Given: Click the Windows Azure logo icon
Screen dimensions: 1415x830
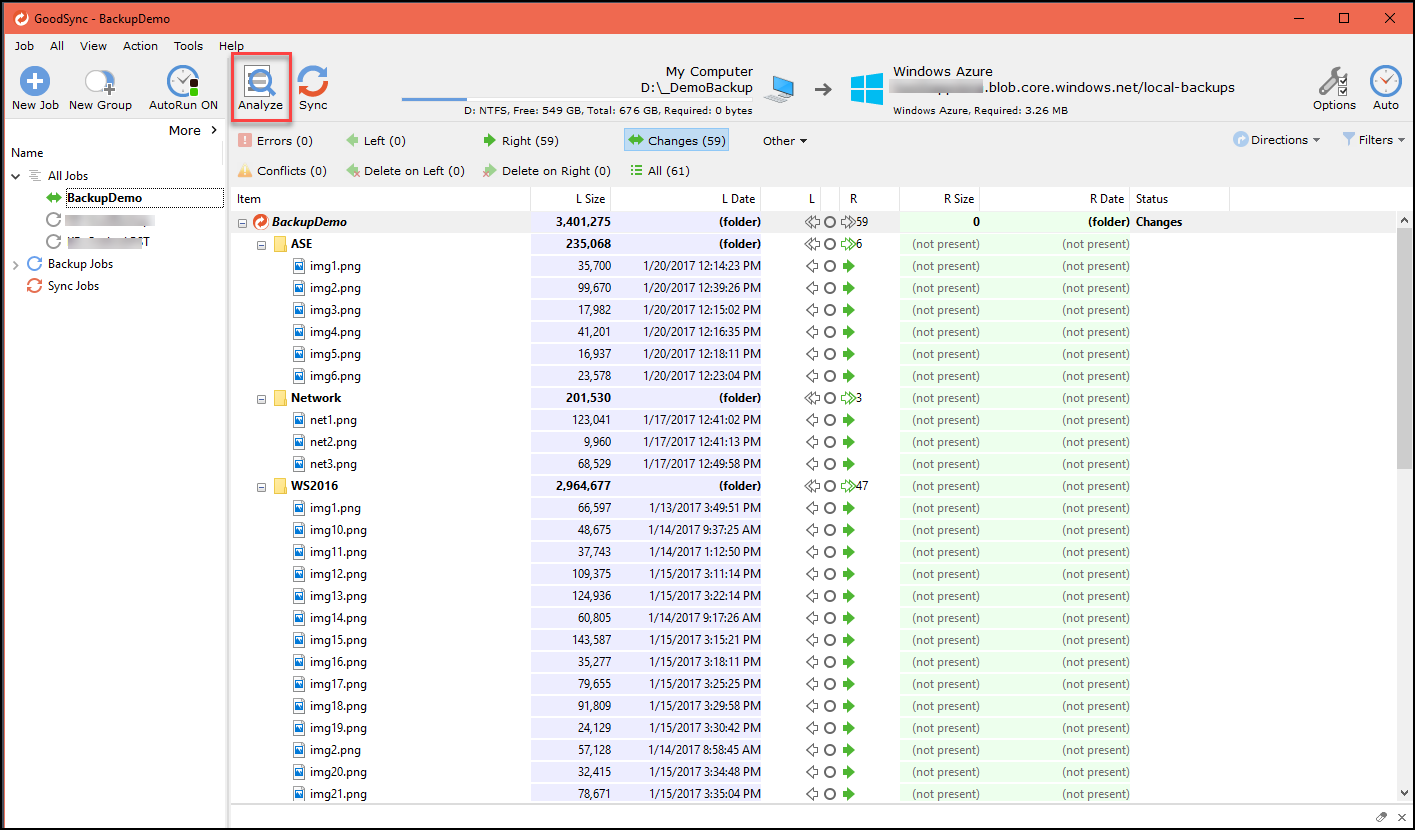Looking at the screenshot, I should (x=867, y=88).
